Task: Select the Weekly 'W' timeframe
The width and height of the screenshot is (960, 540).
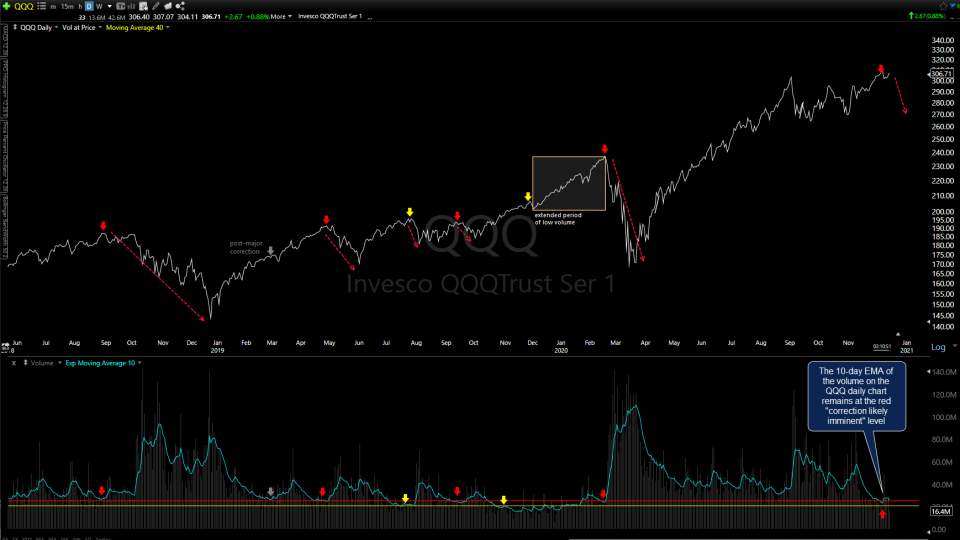Action: tap(99, 6)
